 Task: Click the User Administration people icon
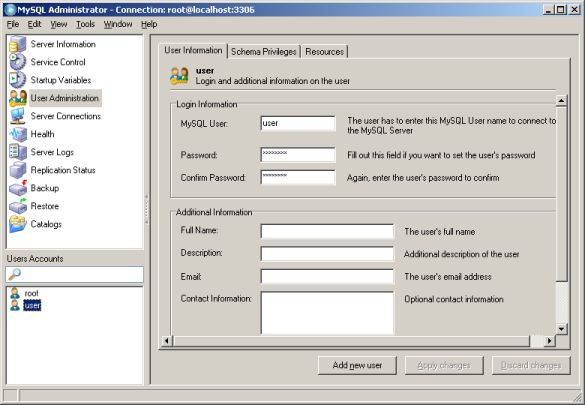tap(18, 98)
